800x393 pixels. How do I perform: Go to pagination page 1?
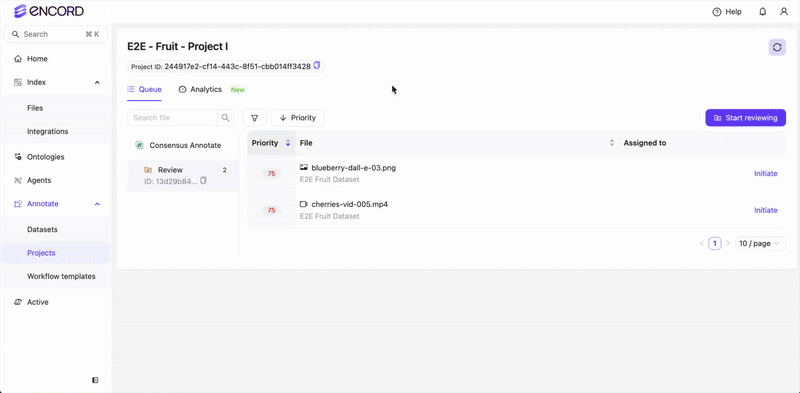pos(715,243)
